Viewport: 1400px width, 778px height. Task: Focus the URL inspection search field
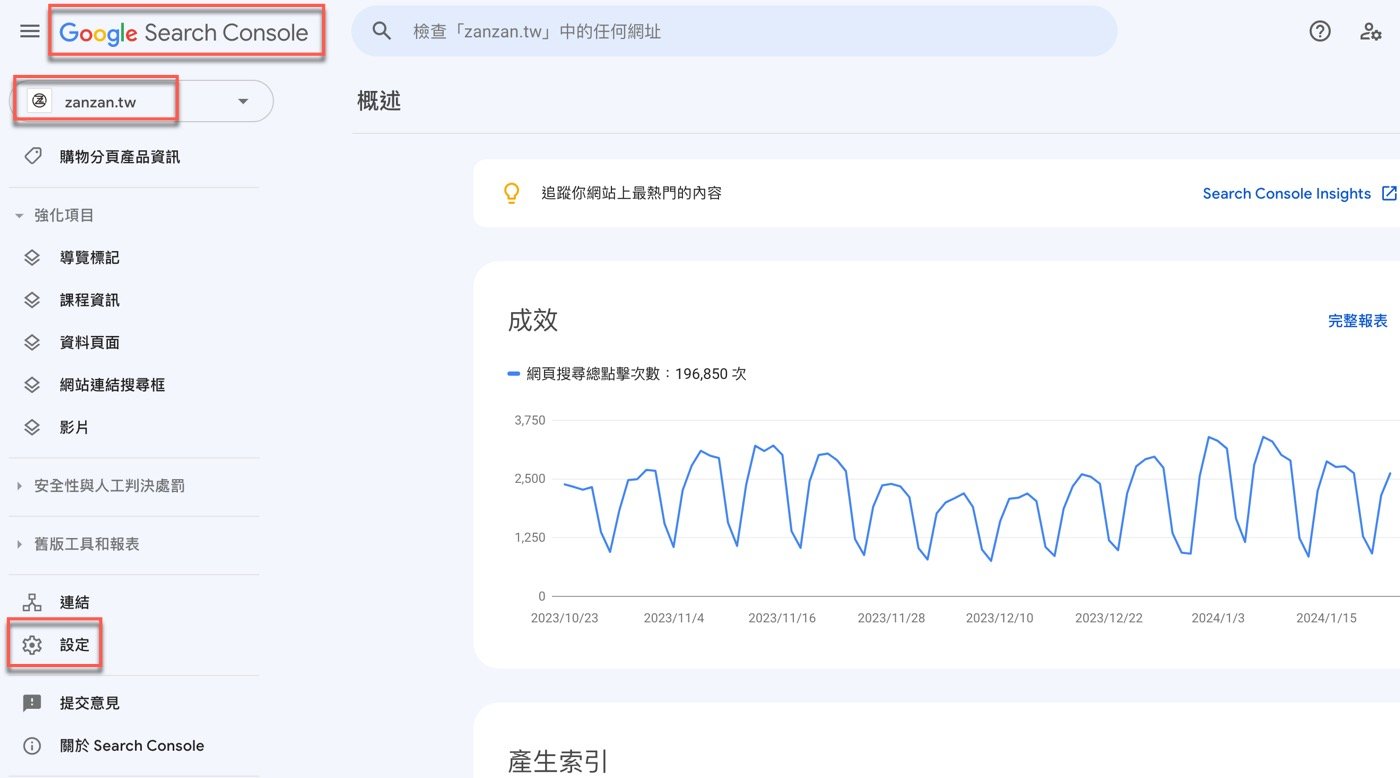point(734,31)
